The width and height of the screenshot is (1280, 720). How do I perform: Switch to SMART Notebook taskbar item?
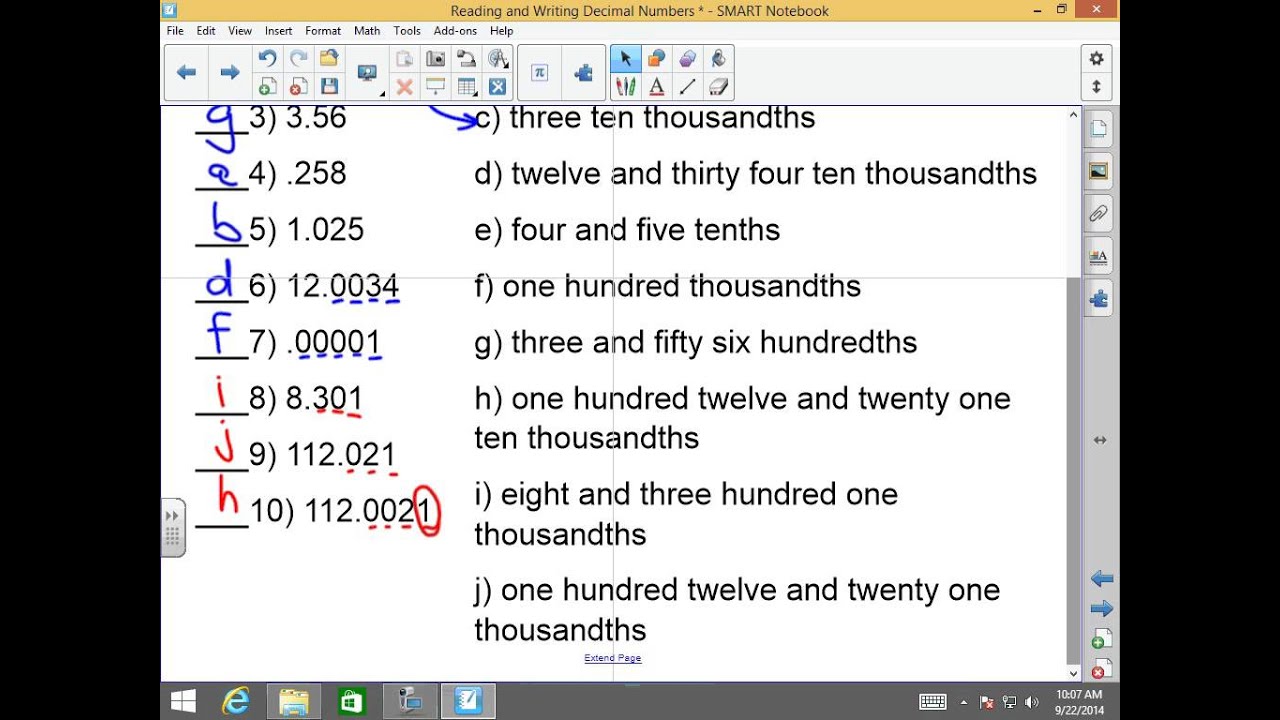click(x=467, y=701)
